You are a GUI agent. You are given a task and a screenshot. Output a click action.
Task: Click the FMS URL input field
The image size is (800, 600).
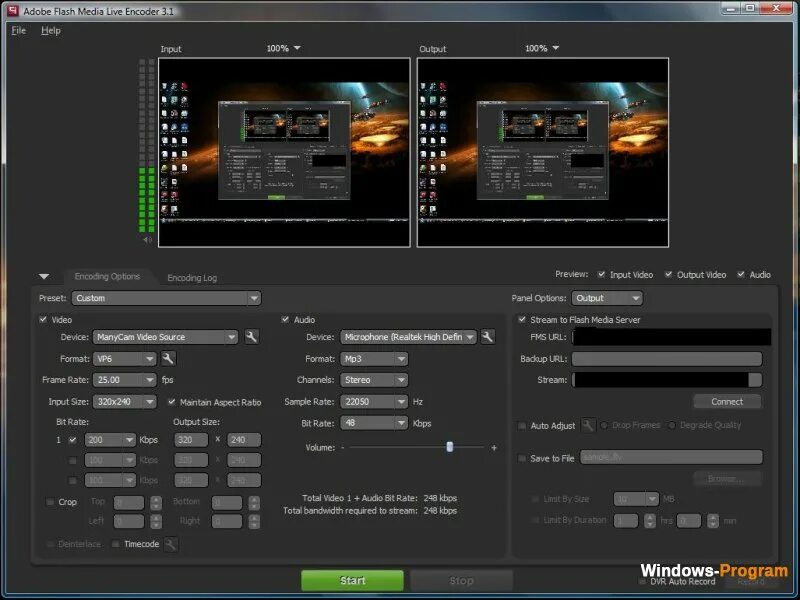pyautogui.click(x=671, y=337)
